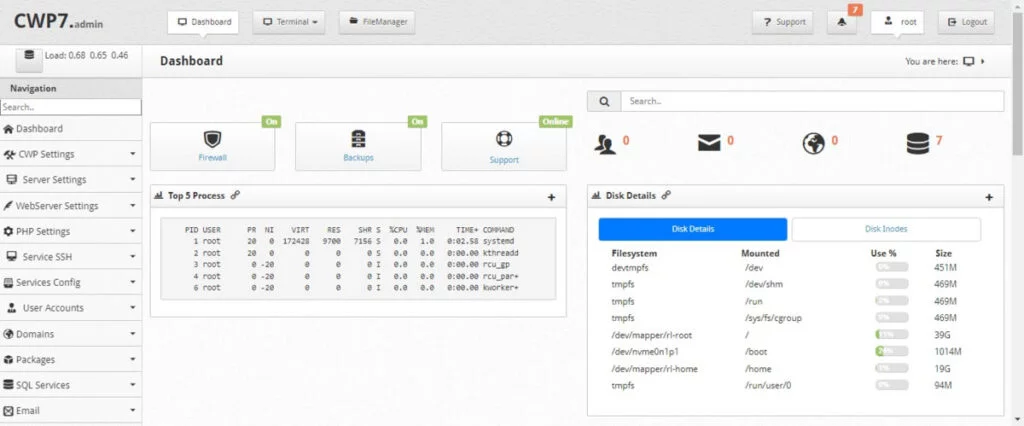
Task: Click the orange notification count badge
Action: click(x=856, y=10)
